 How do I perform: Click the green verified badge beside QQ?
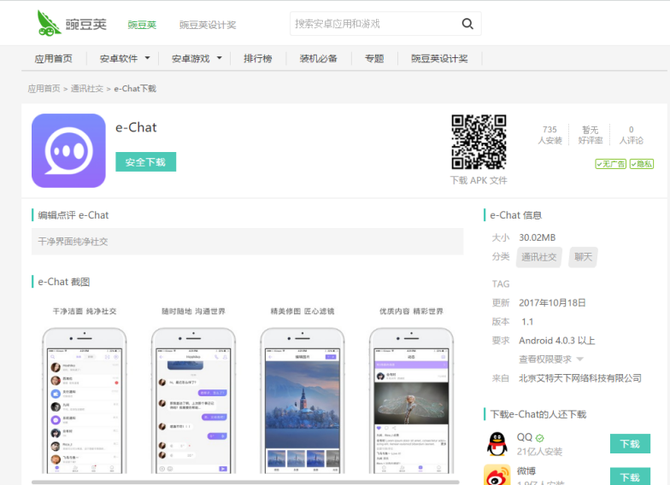(x=540, y=438)
